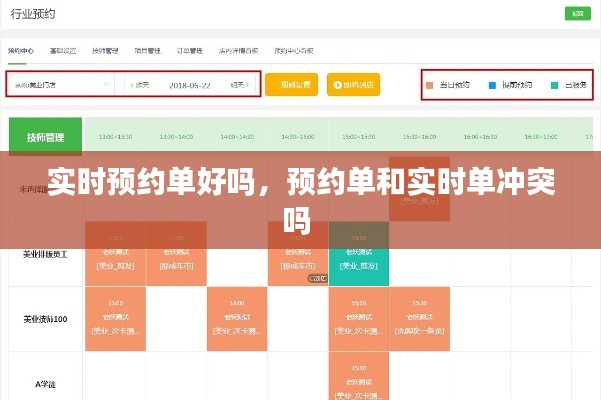Go to next day in date picker
Screen dimensions: 601x400
pyautogui.click(x=238, y=86)
